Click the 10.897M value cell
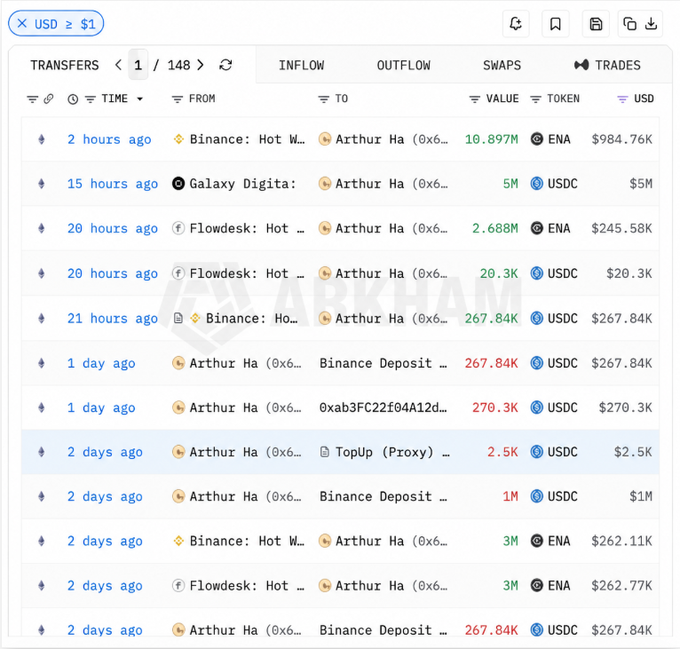 coord(491,140)
